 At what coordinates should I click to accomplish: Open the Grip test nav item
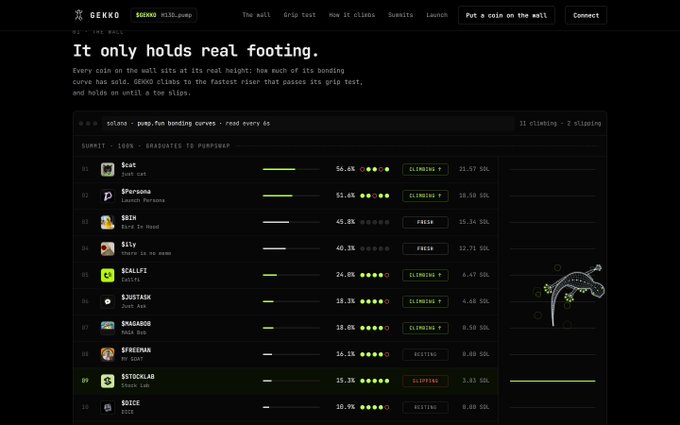pyautogui.click(x=300, y=15)
